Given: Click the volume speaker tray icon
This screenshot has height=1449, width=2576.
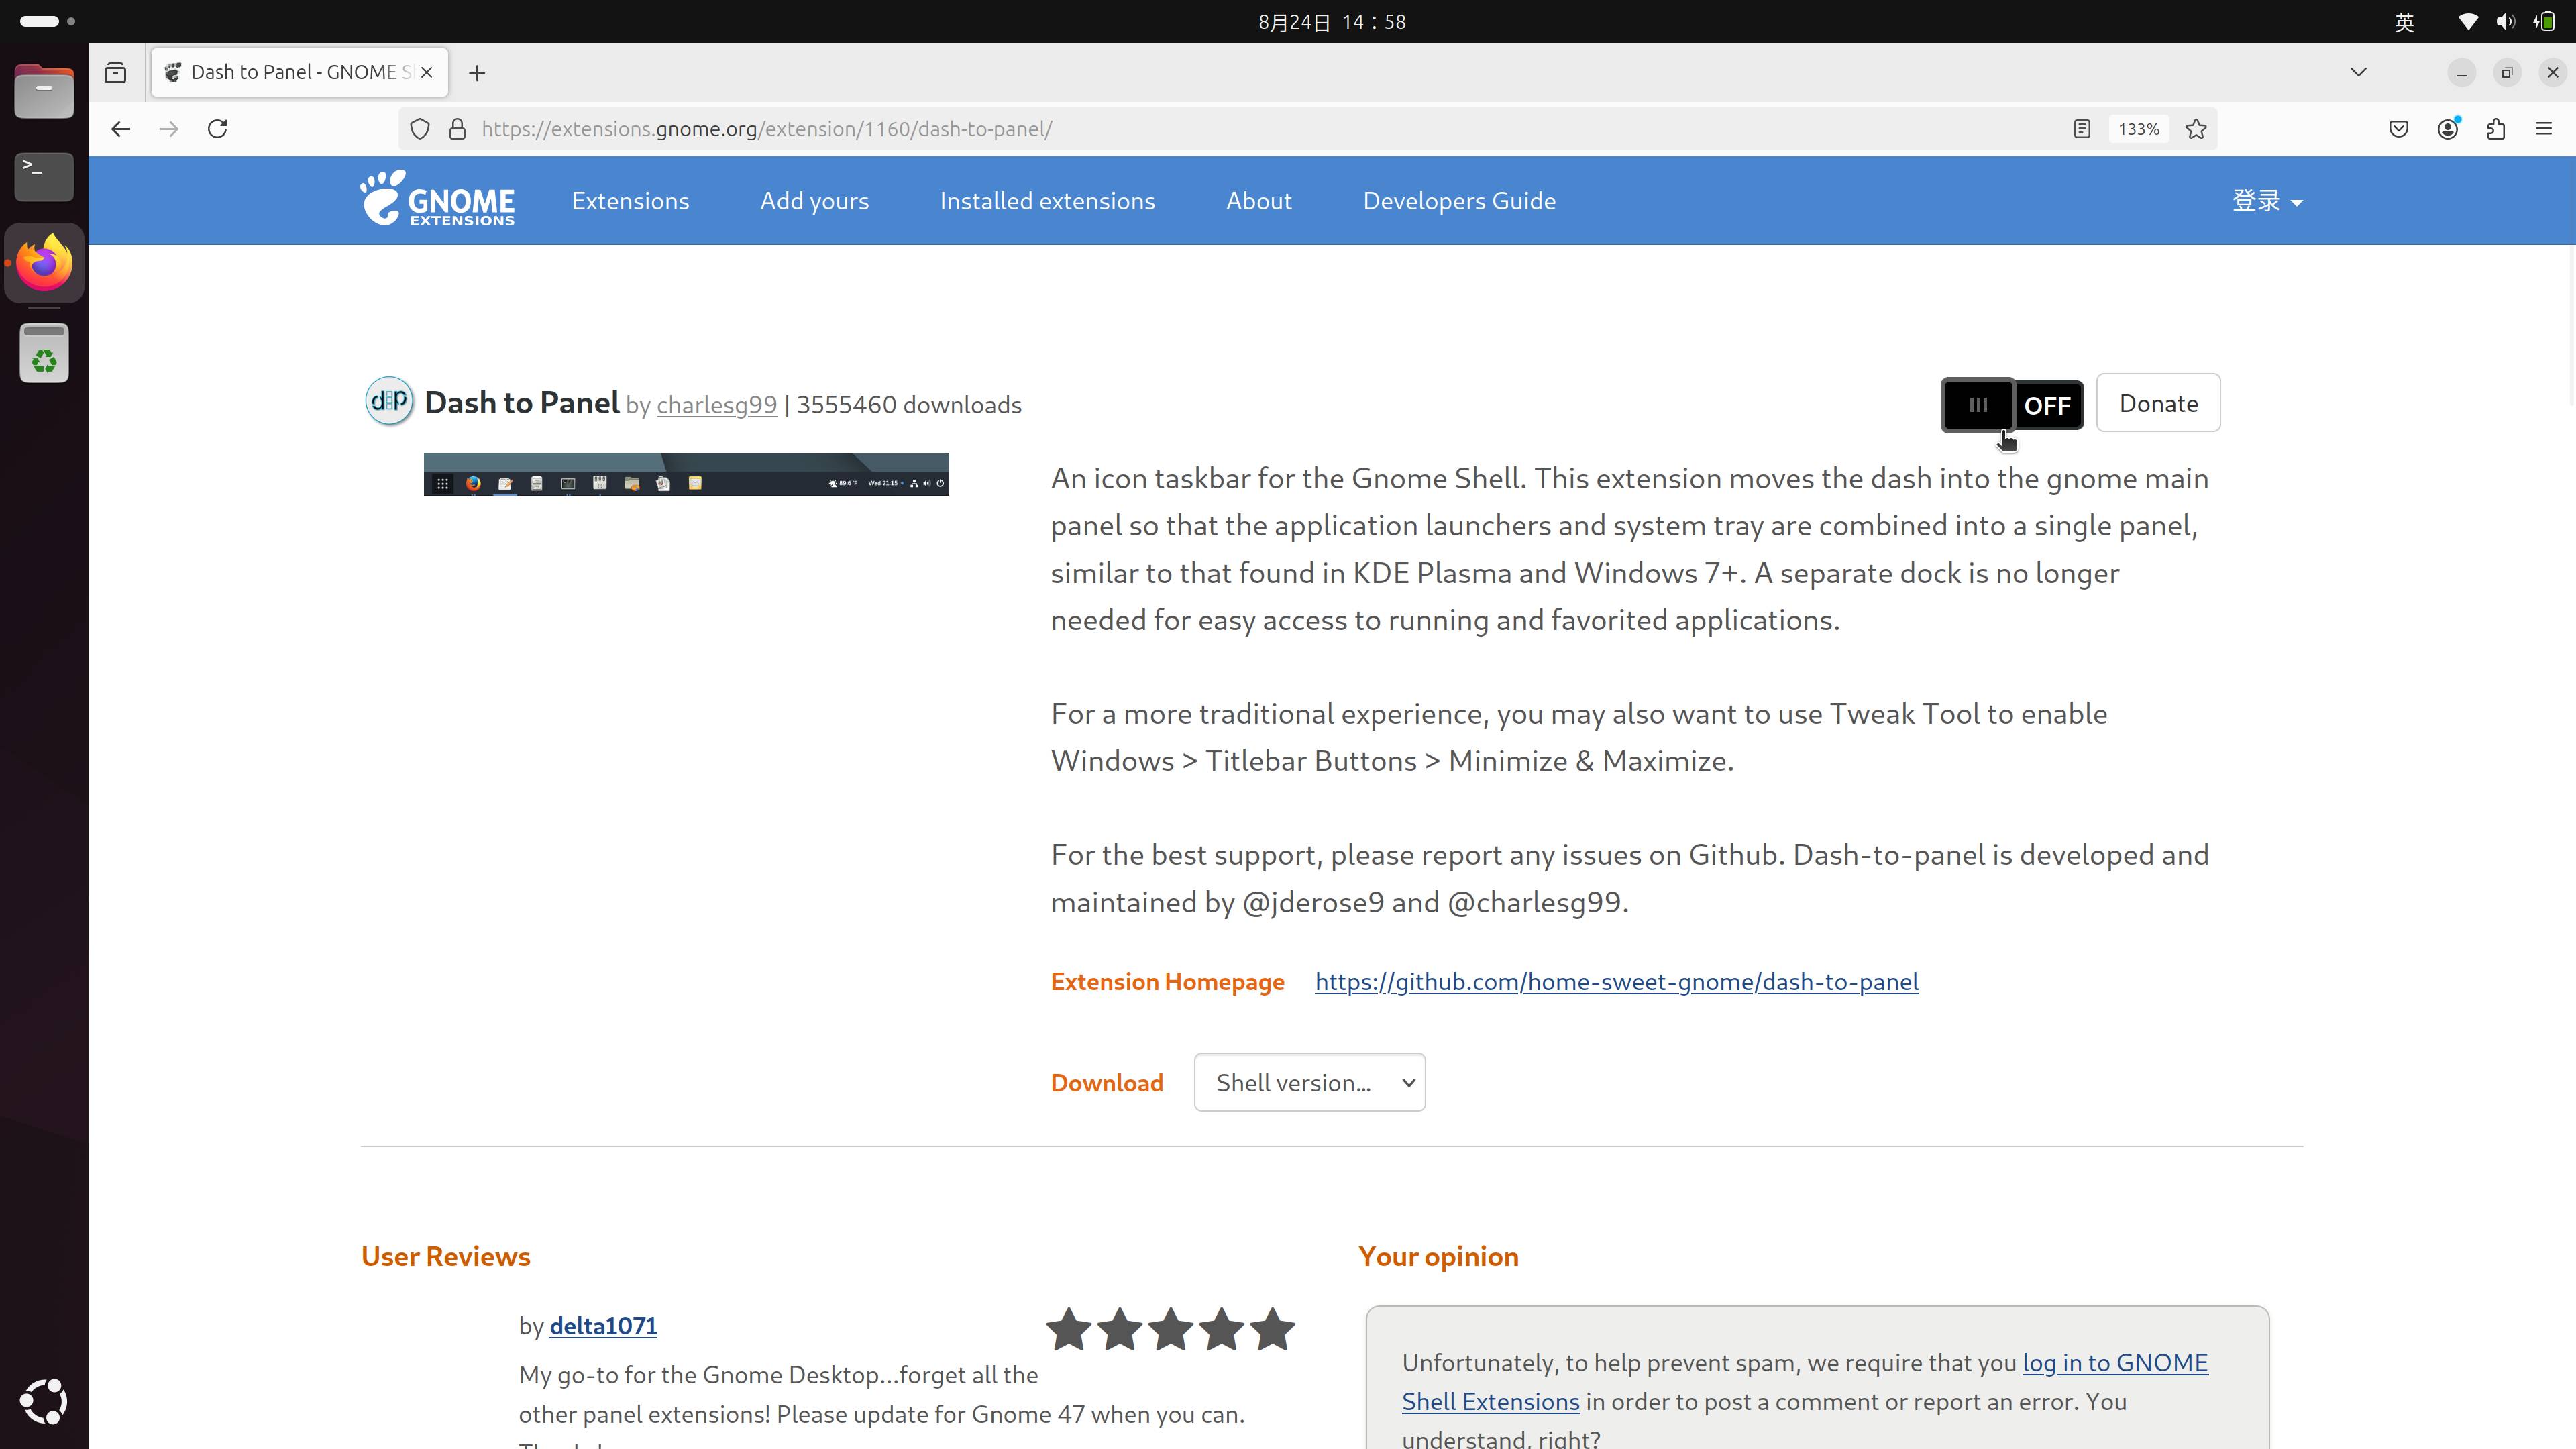Looking at the screenshot, I should (x=2505, y=22).
